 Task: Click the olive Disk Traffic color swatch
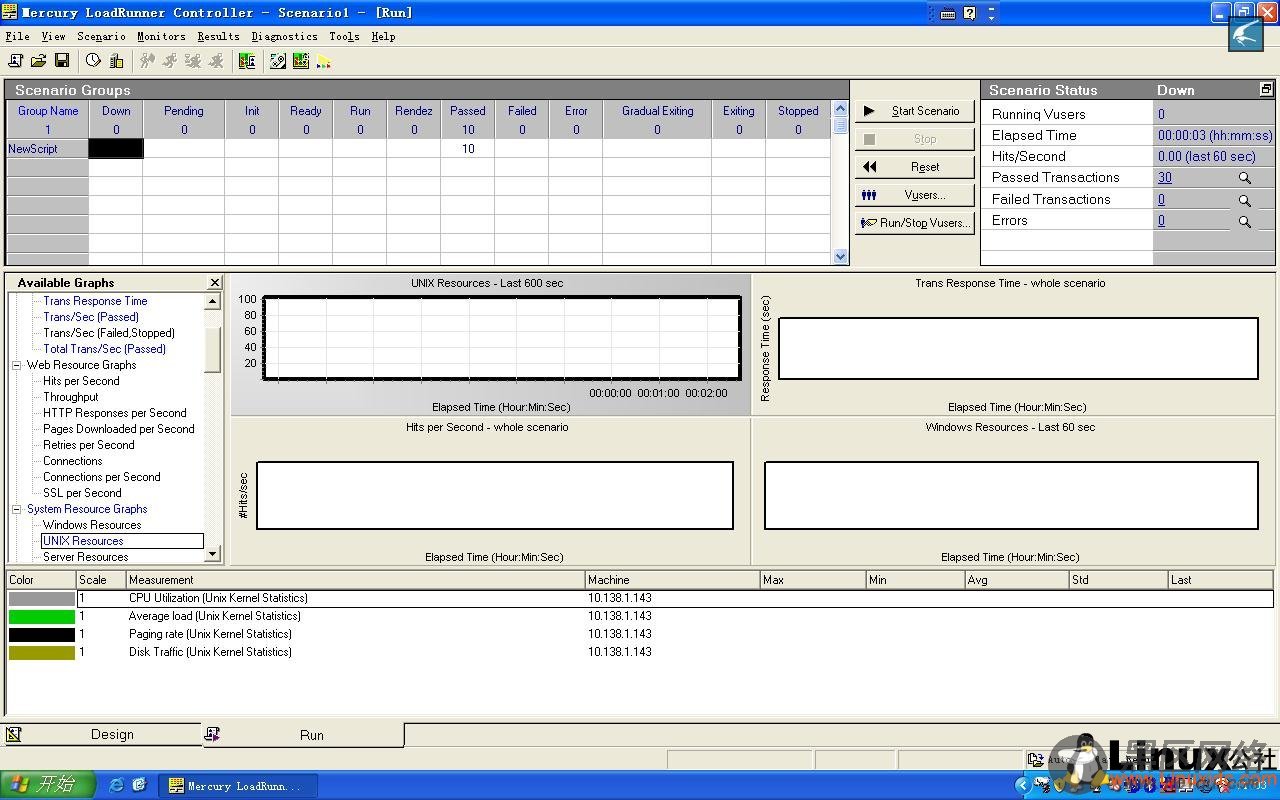(41, 652)
